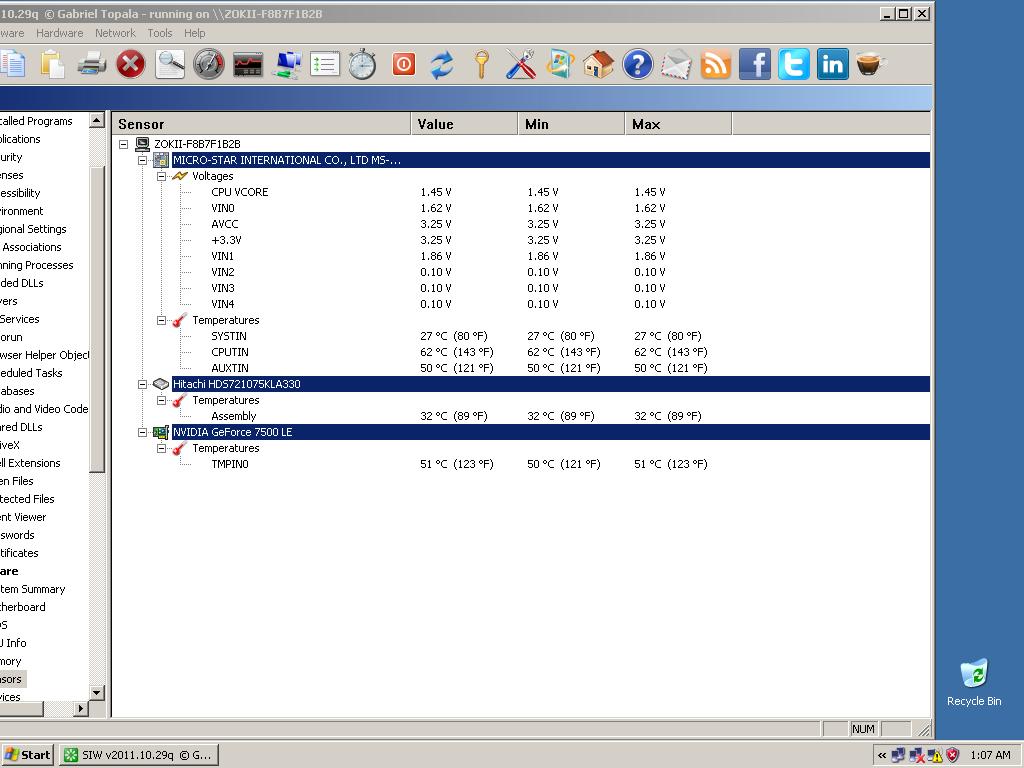The height and width of the screenshot is (768, 1024).
Task: Open the Help menu
Action: pyautogui.click(x=194, y=33)
